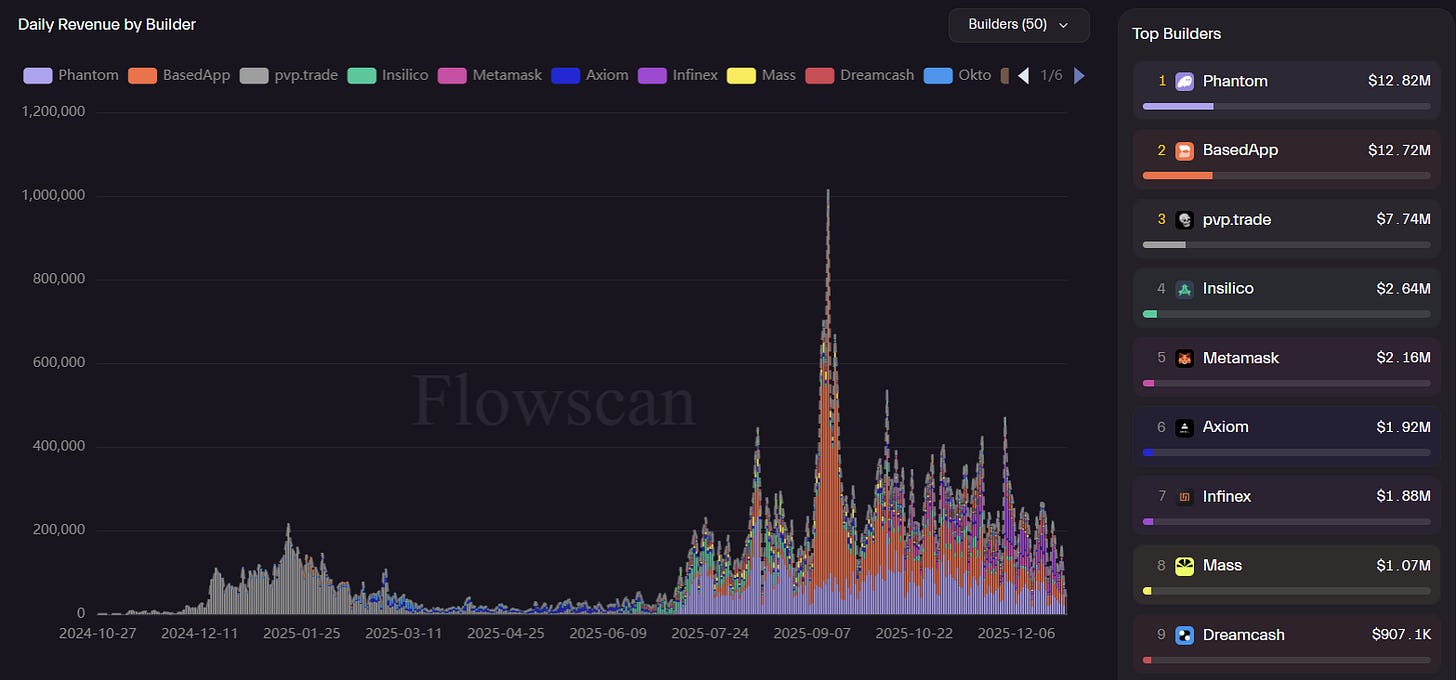Toggle Infinex series in chart legend
The width and height of the screenshot is (1456, 680).
(678, 75)
